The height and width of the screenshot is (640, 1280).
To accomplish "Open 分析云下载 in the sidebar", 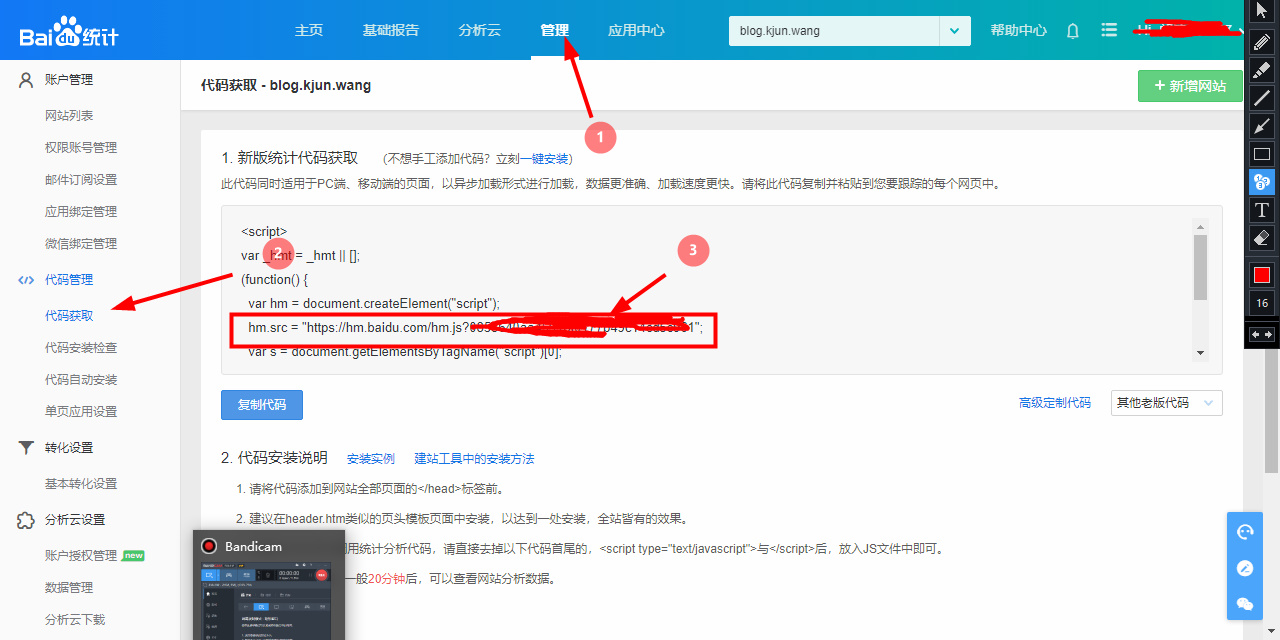I will (75, 620).
